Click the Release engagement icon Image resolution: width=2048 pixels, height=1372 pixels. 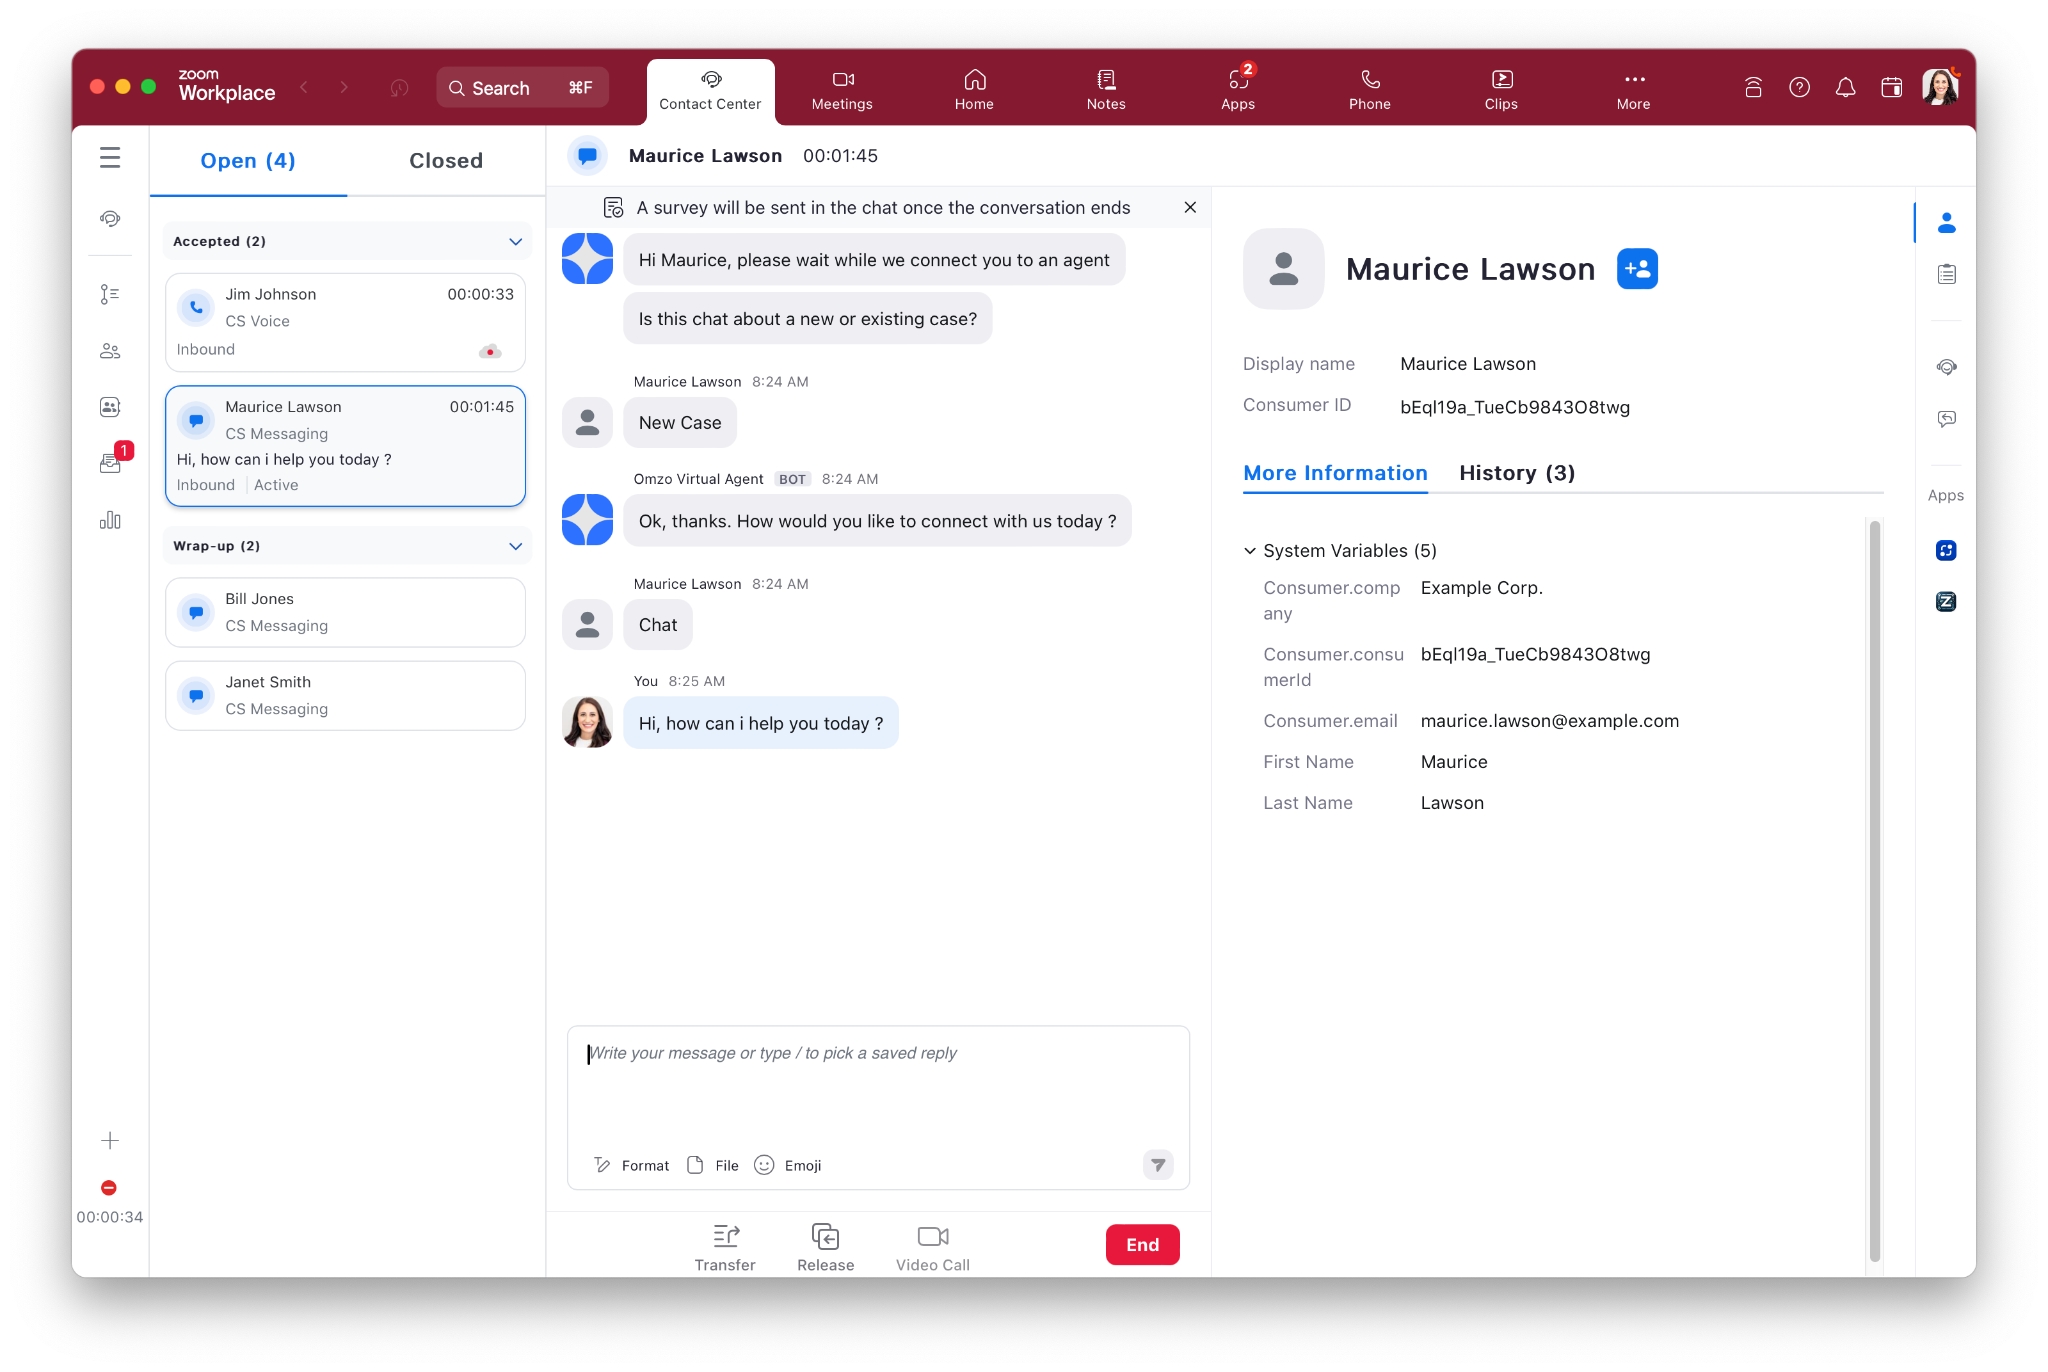[x=825, y=1237]
